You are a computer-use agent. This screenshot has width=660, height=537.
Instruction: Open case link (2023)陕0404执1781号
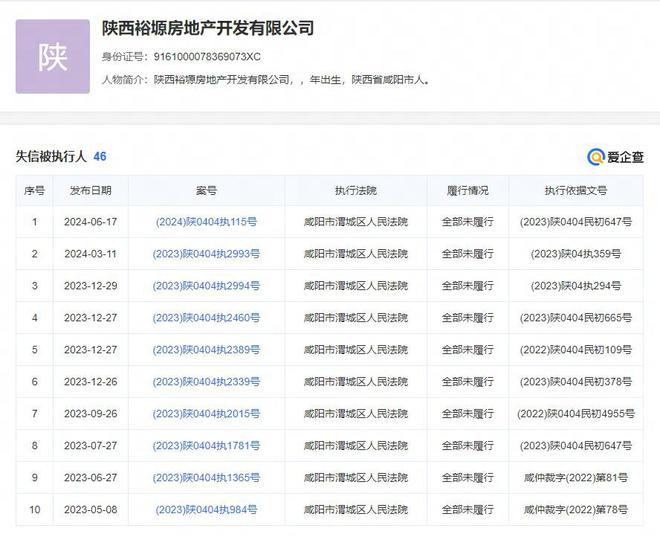click(x=206, y=446)
